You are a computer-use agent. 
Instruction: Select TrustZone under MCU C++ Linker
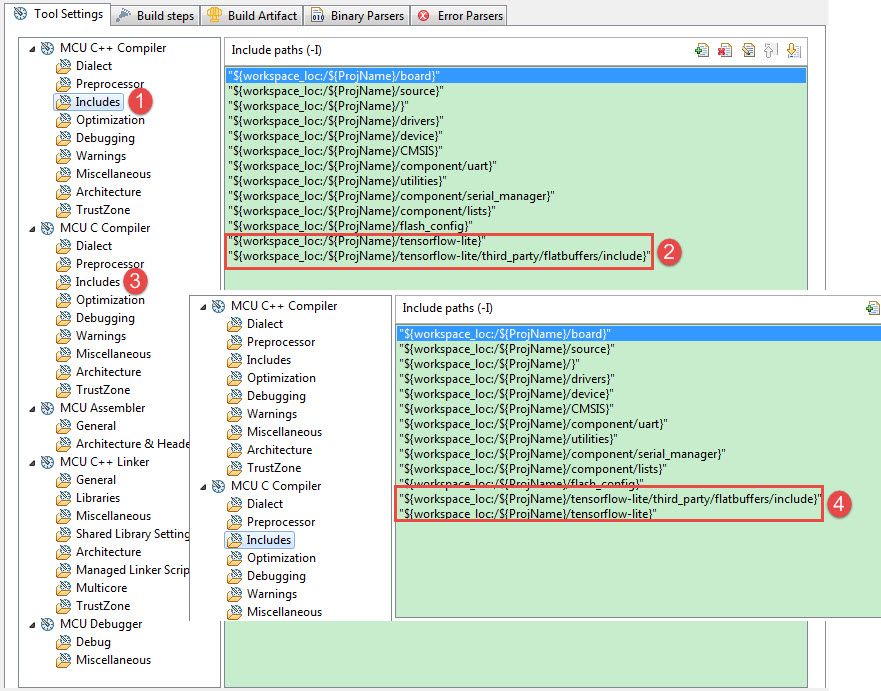[94, 605]
